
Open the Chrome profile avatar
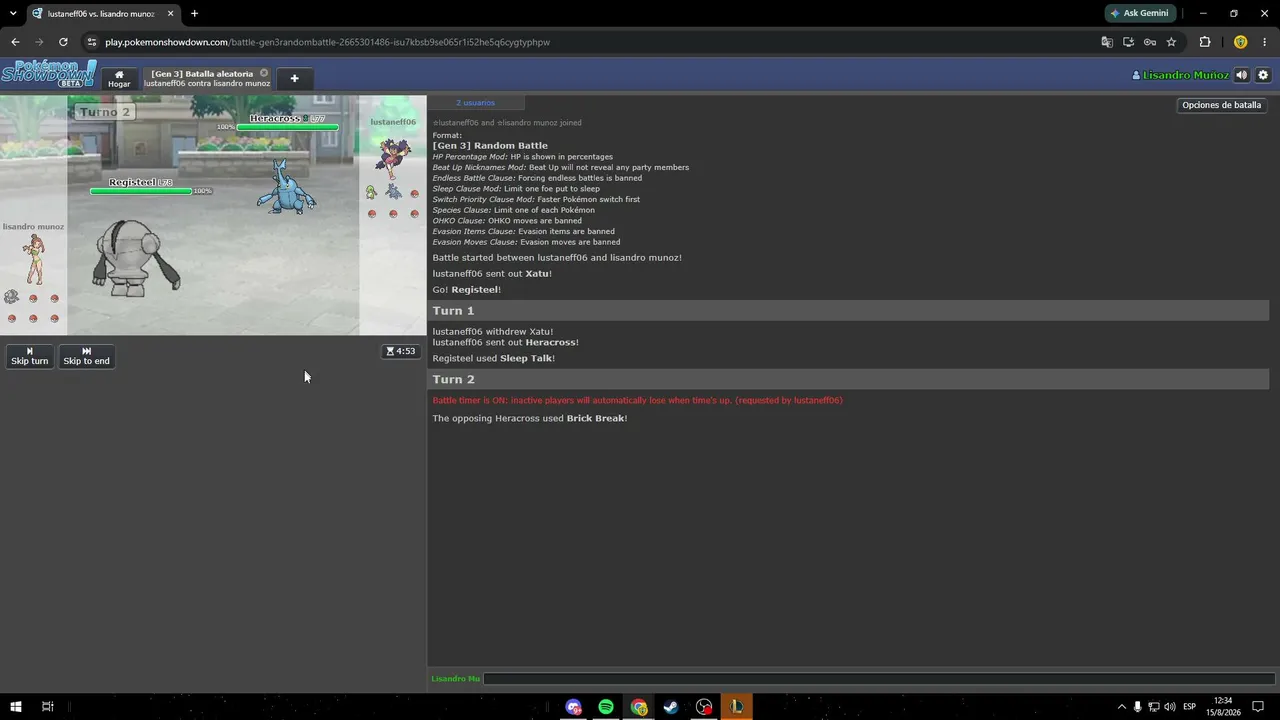click(x=1240, y=42)
